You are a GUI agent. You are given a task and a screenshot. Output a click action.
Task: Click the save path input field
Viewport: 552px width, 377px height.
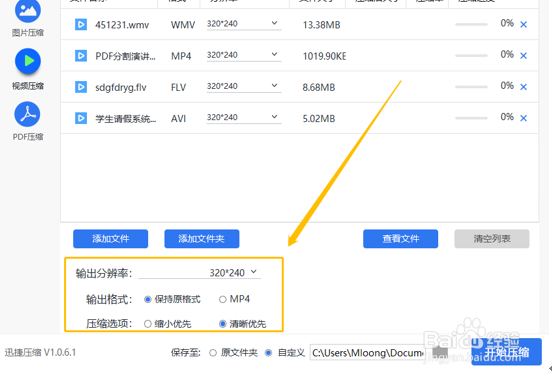point(368,353)
